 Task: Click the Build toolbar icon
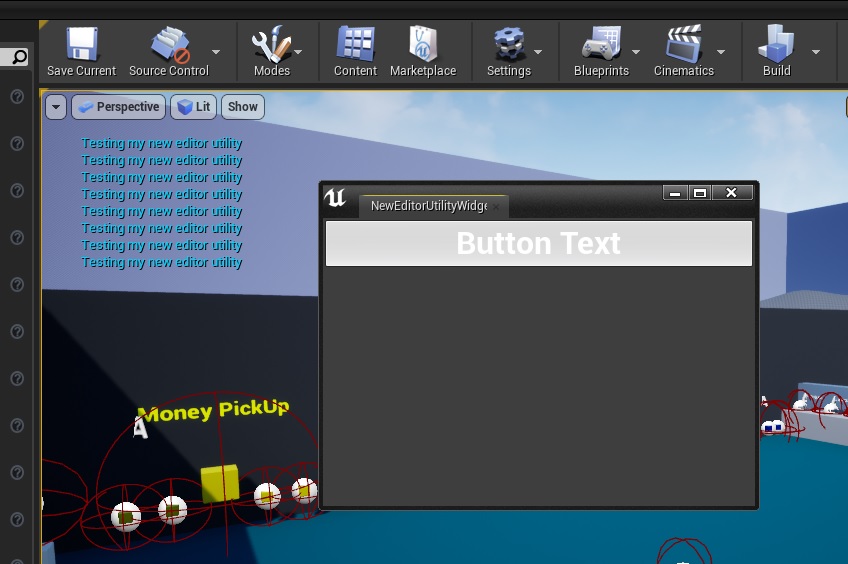coord(776,45)
